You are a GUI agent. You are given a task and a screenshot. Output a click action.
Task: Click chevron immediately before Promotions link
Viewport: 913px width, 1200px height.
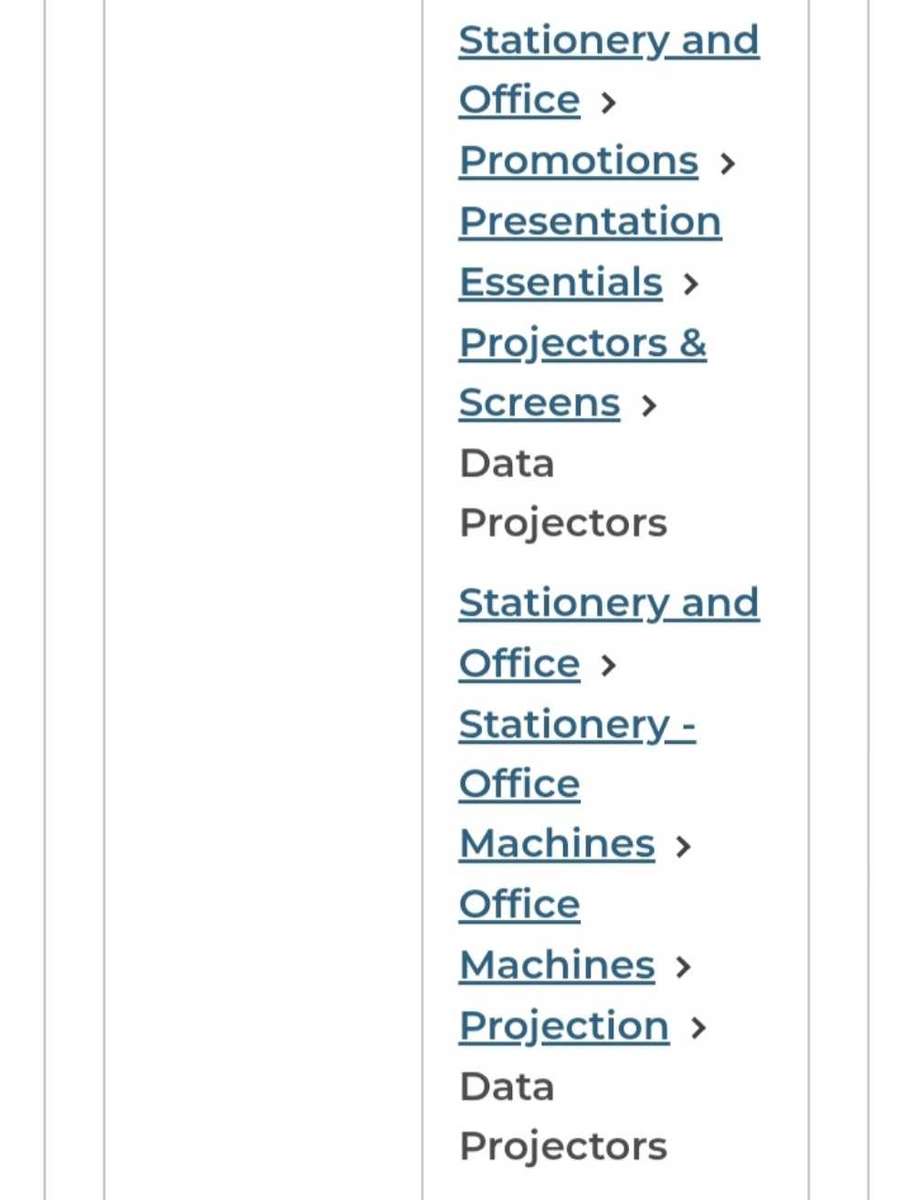pos(608,102)
